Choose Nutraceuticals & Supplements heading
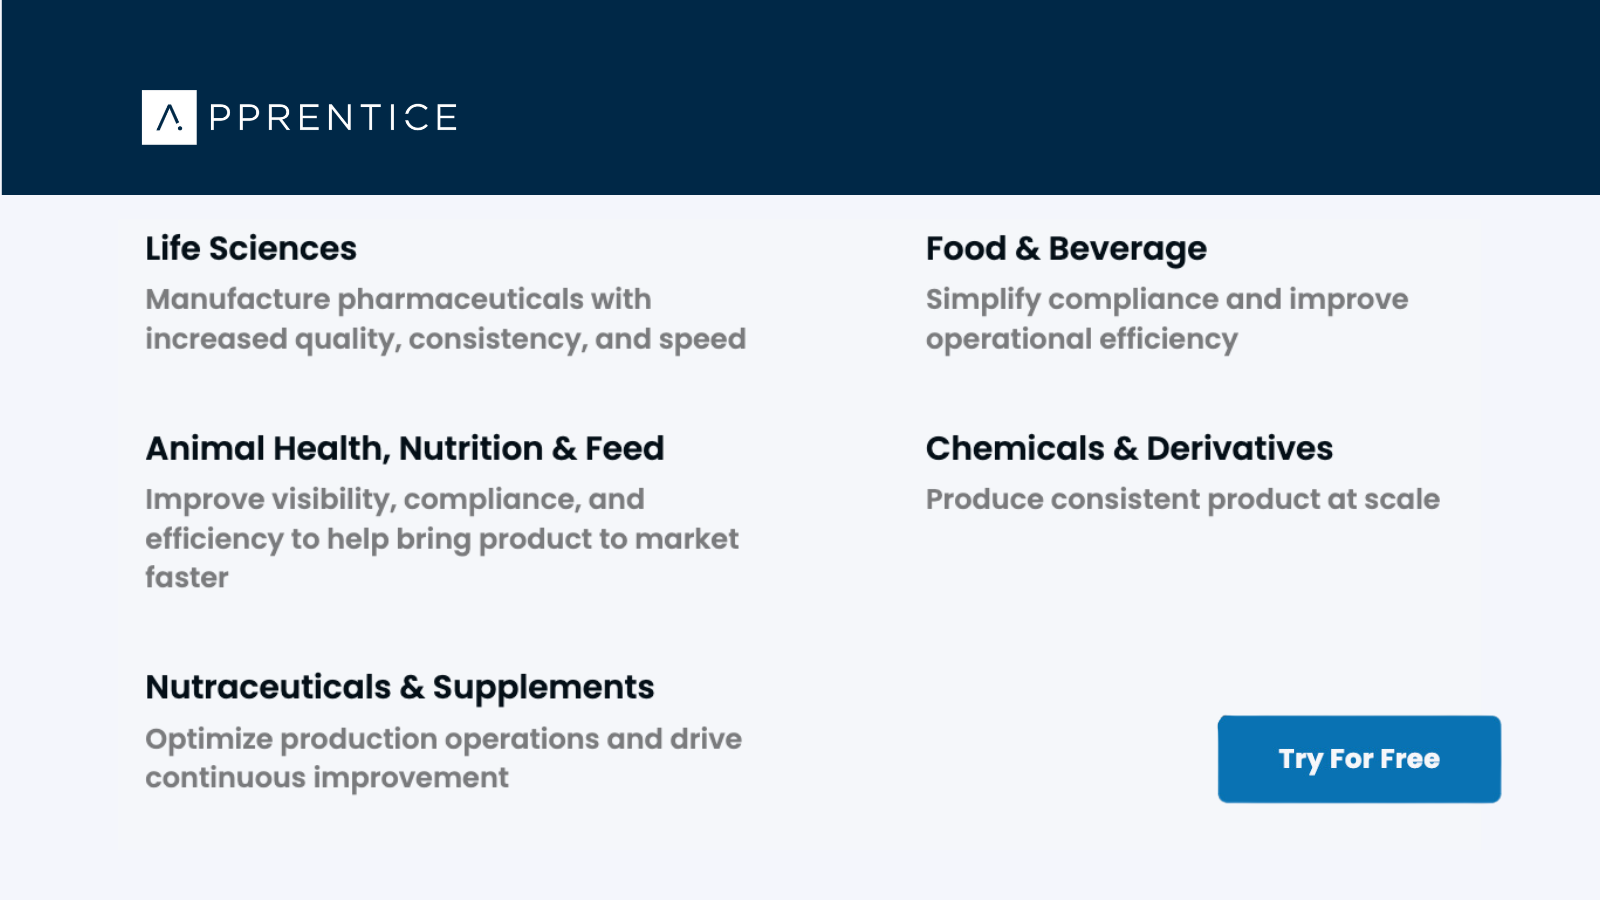The height and width of the screenshot is (900, 1600). point(400,687)
